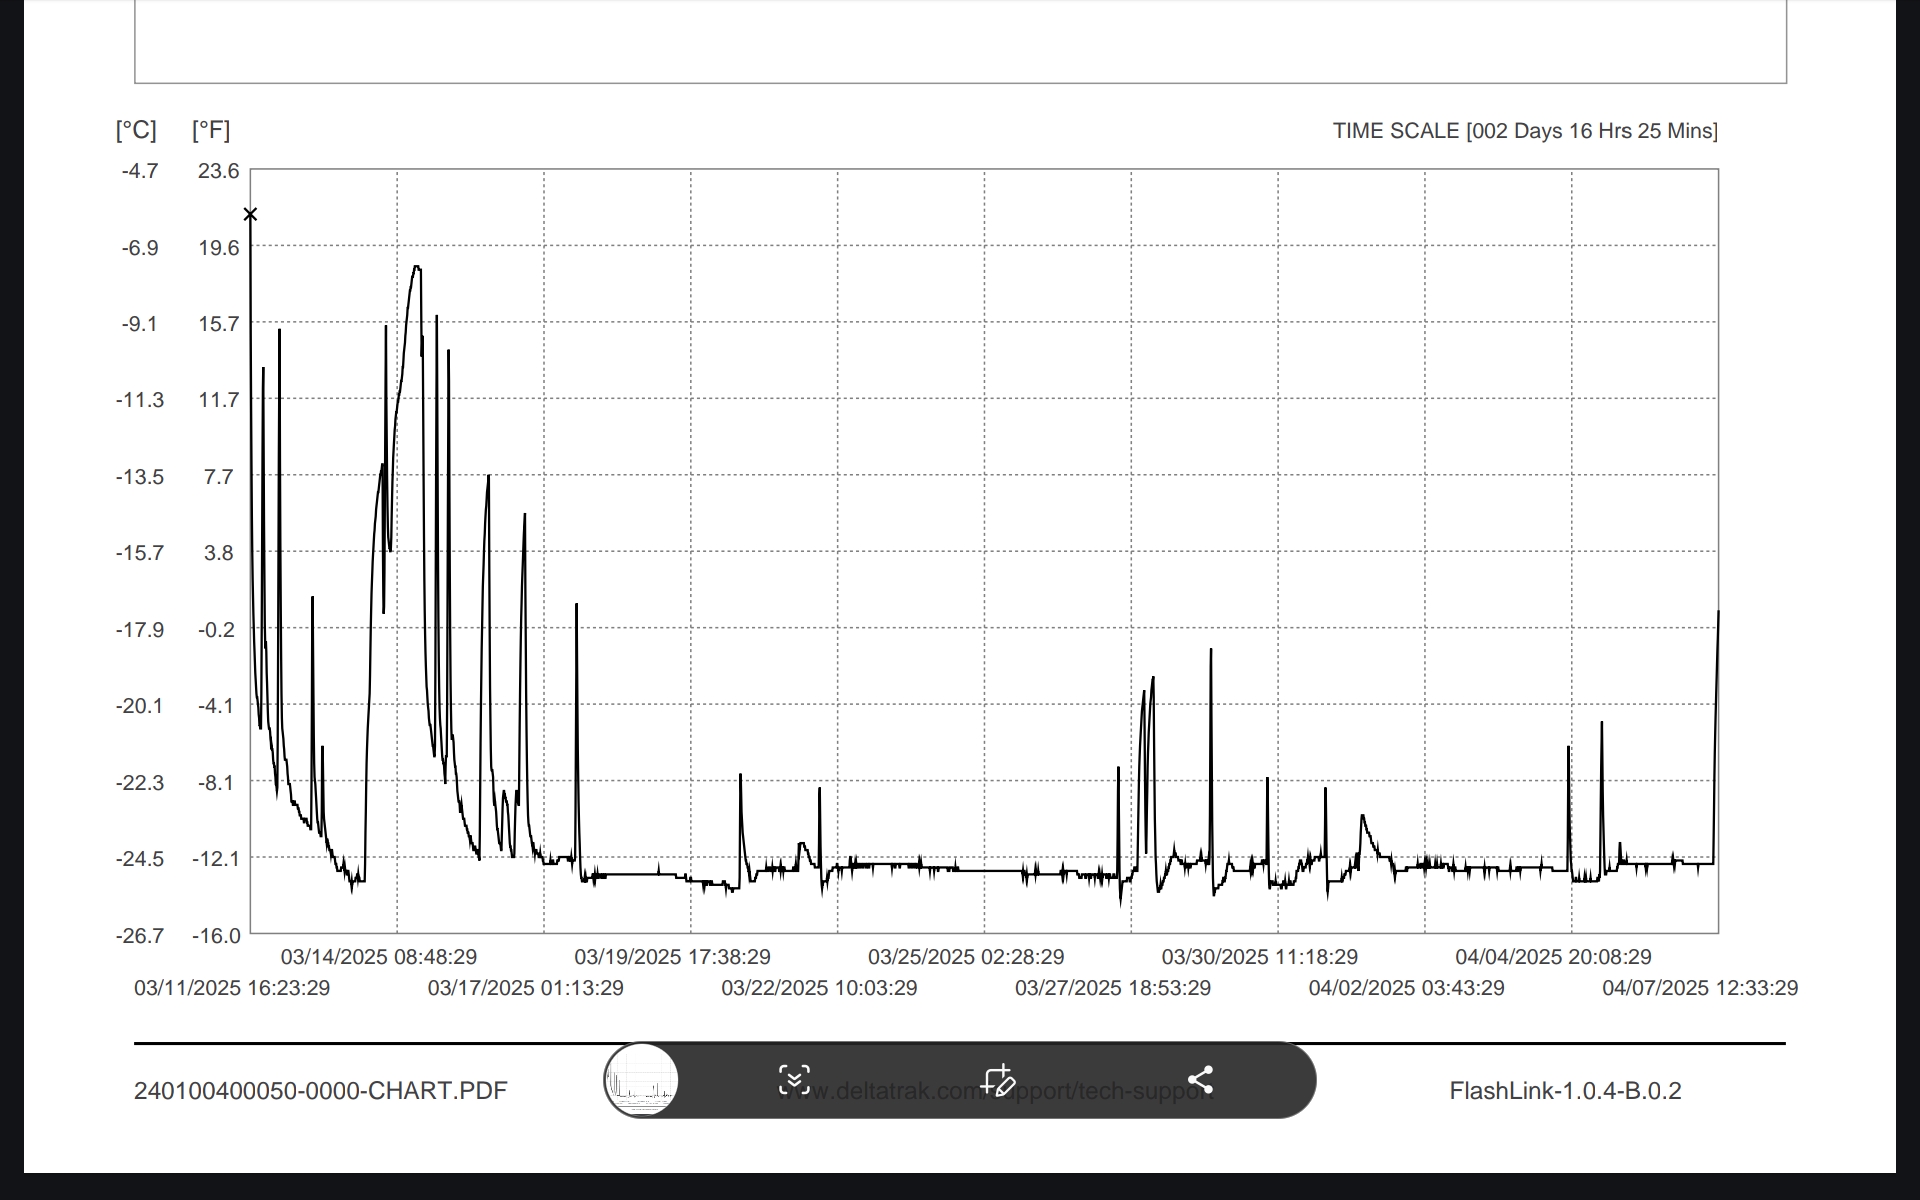Click the -6.9 Celsius axis value
Viewport: 1920px width, 1200px height.
tap(140, 248)
